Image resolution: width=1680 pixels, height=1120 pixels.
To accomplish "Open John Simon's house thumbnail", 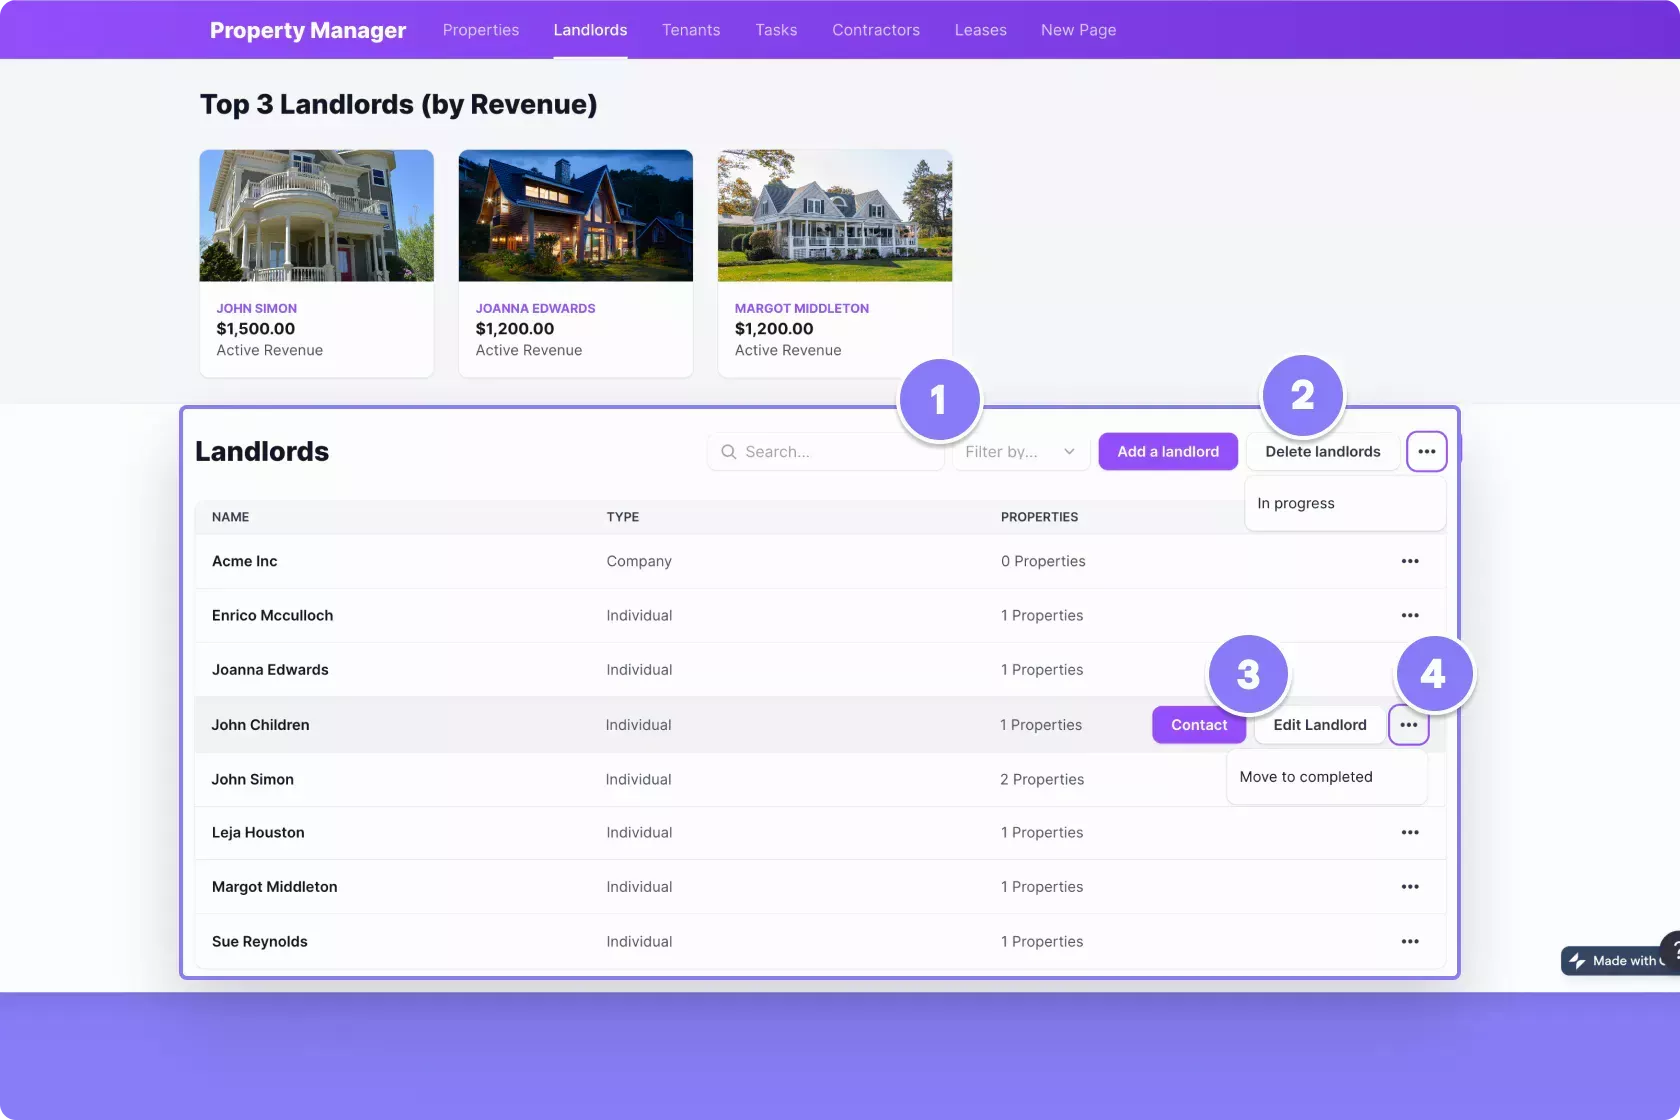I will pyautogui.click(x=316, y=216).
